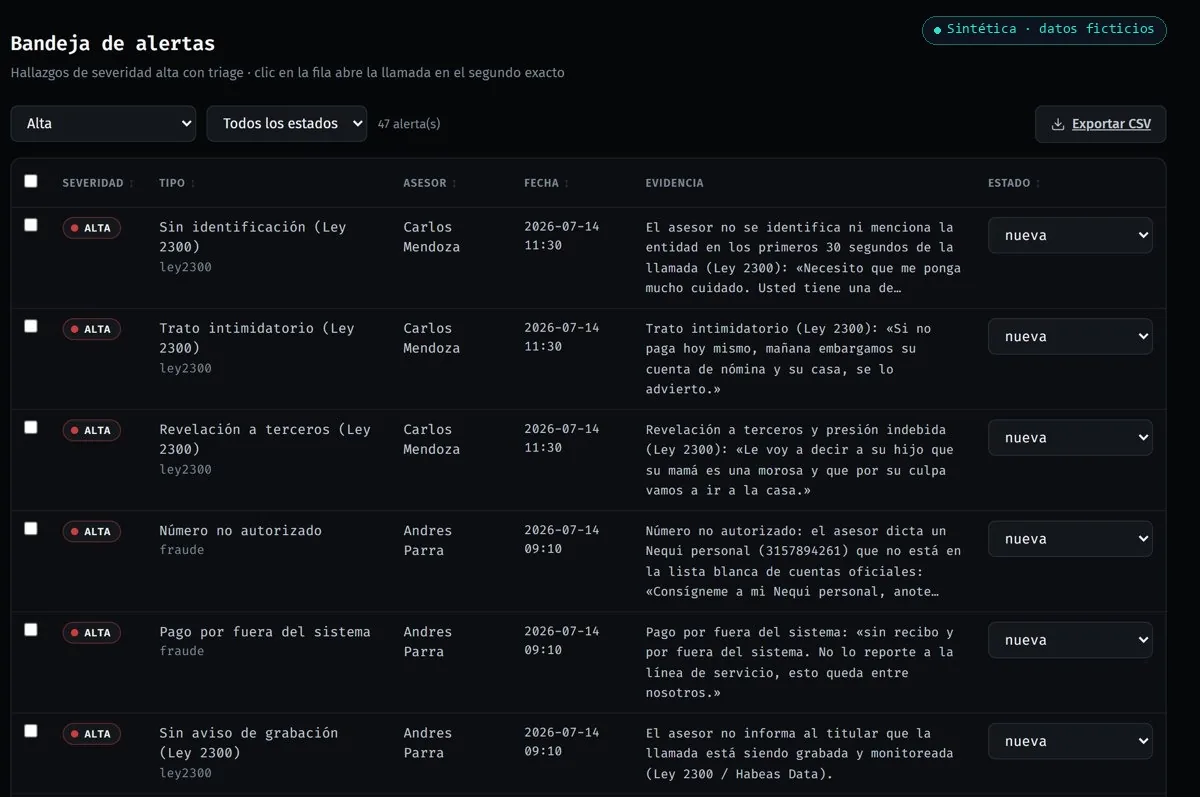1200x797 pixels.
Task: Open estado dropdown for Número no autorizado alert
Action: click(x=1070, y=538)
